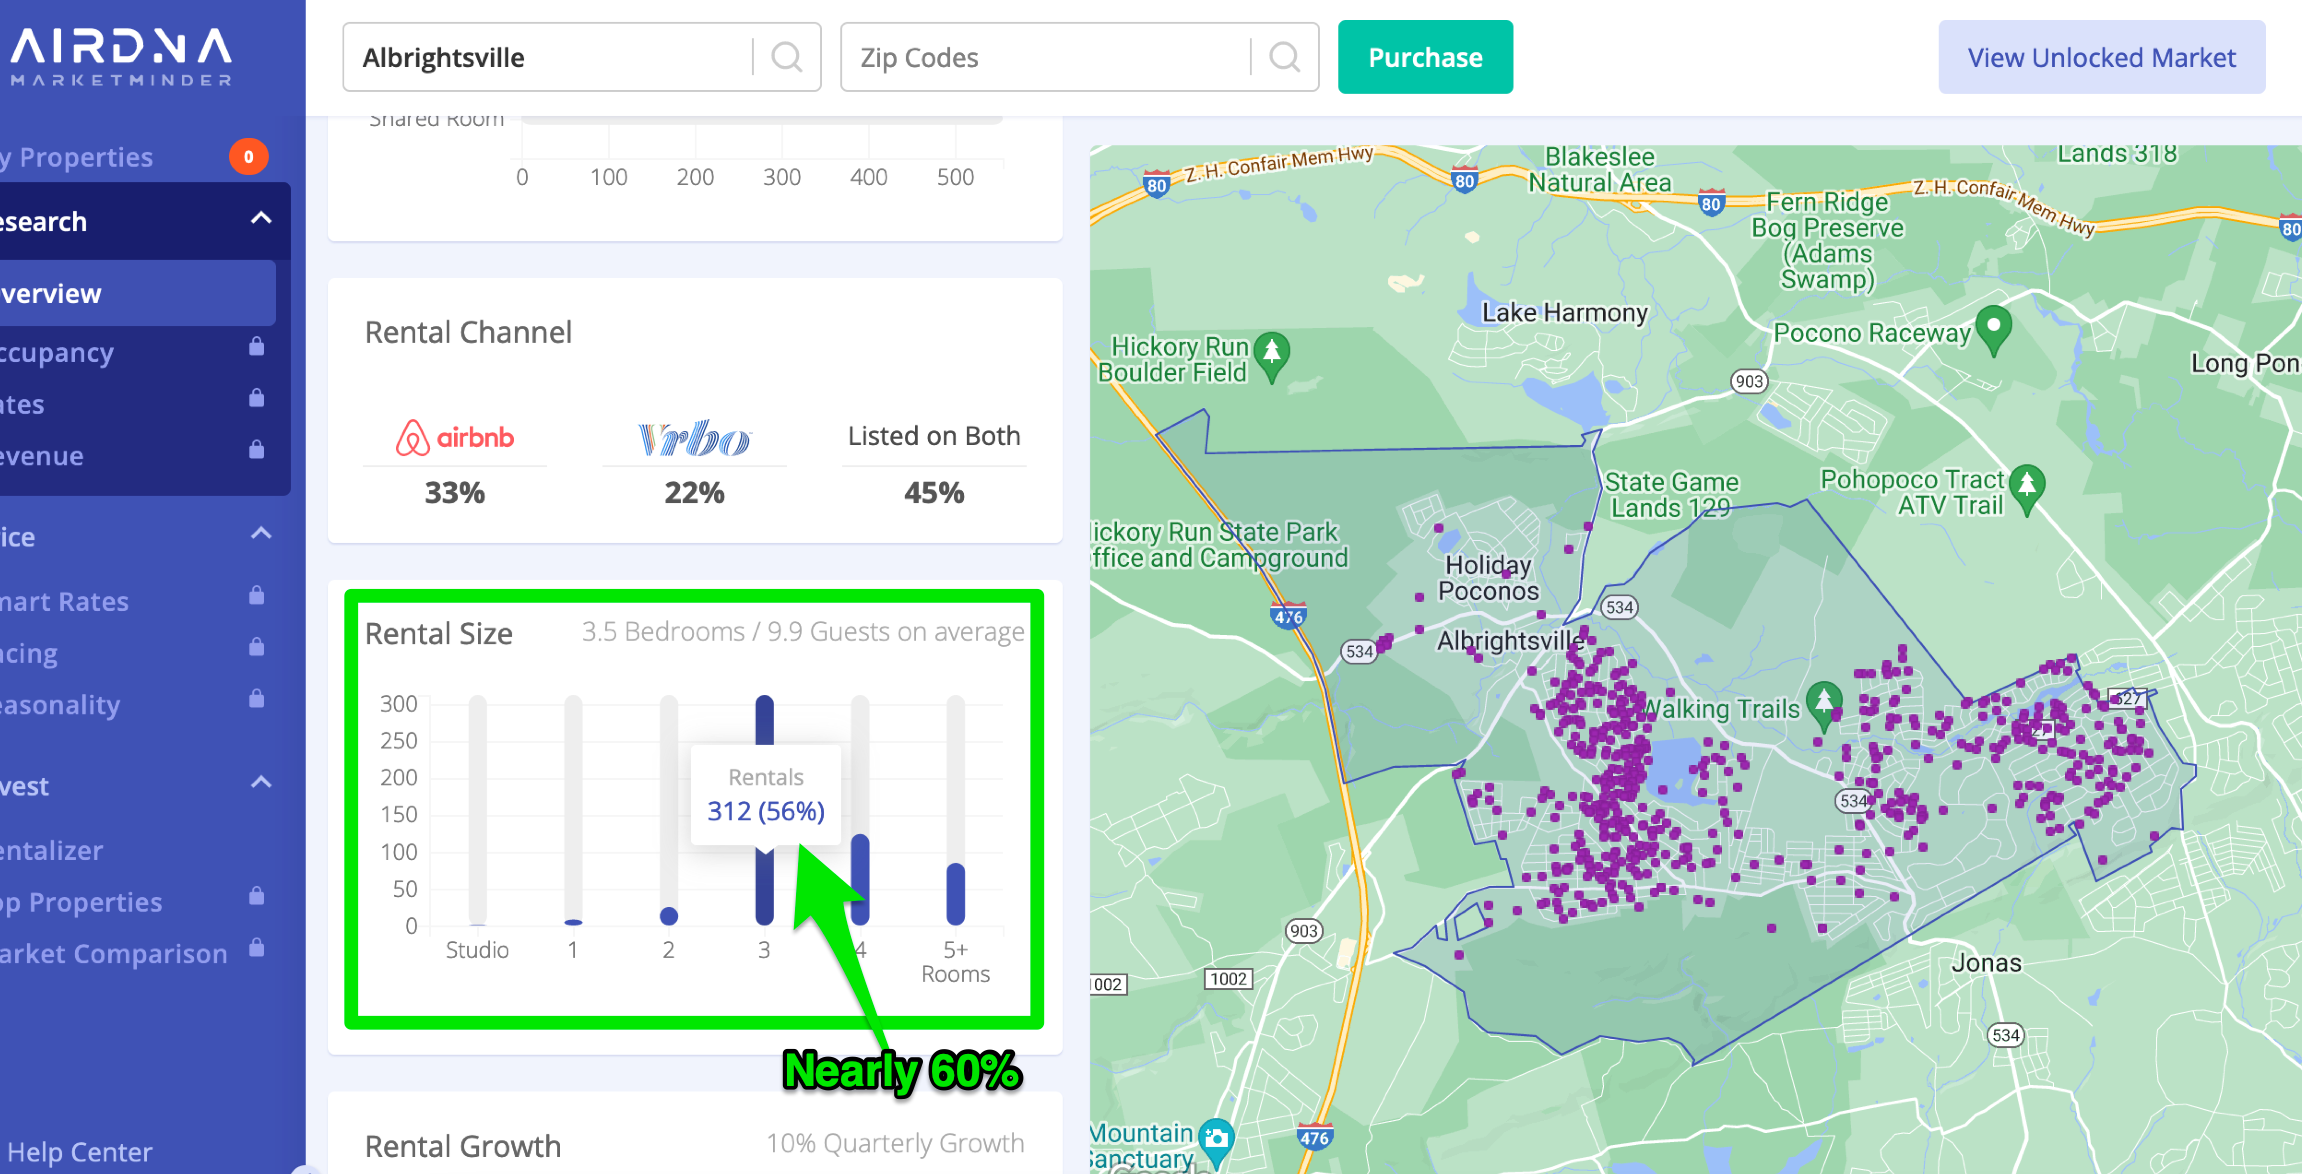Click the search icon in Albrightsville field

click(787, 57)
